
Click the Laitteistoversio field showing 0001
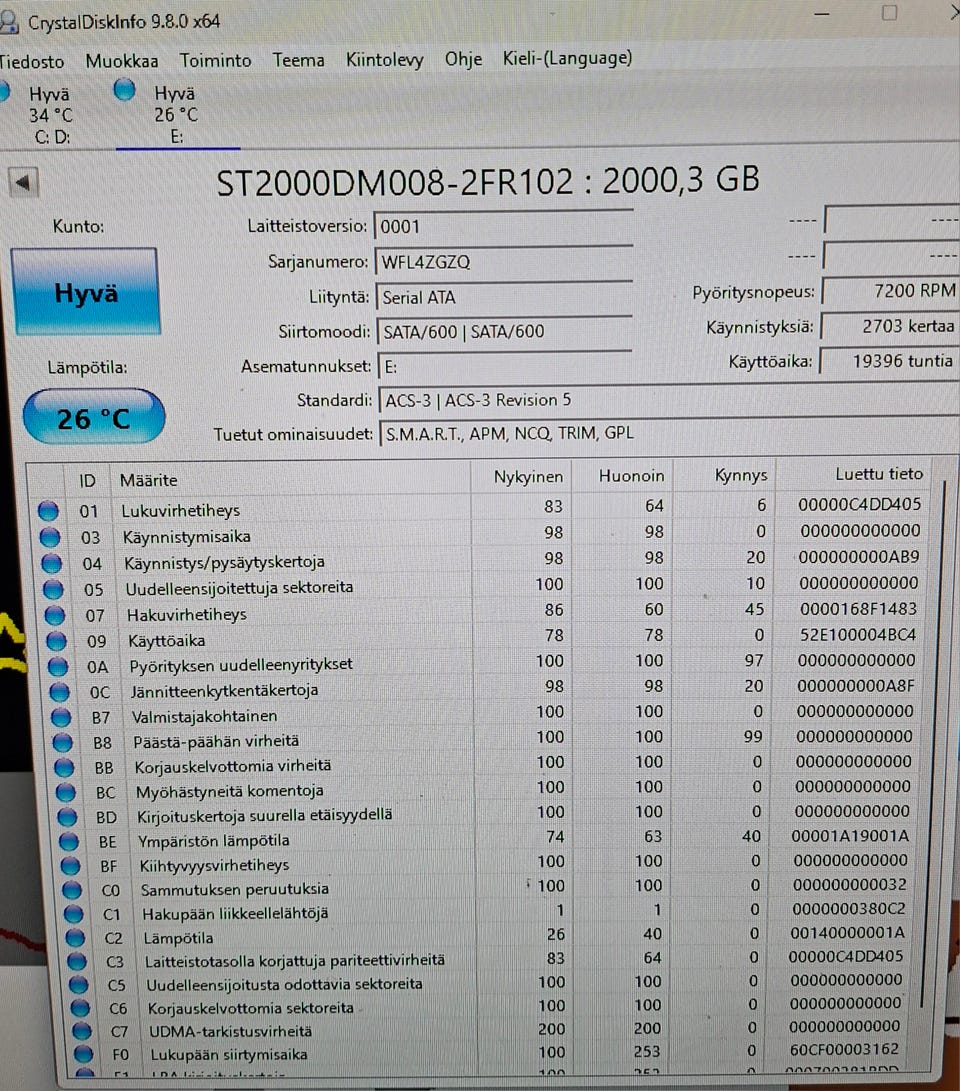coord(503,226)
